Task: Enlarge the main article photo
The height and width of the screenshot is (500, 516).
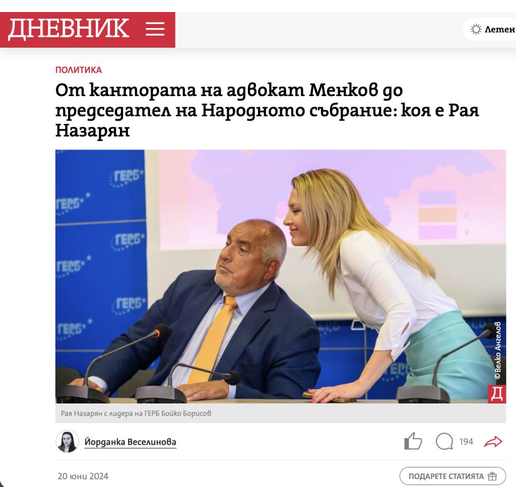Action: 280,276
